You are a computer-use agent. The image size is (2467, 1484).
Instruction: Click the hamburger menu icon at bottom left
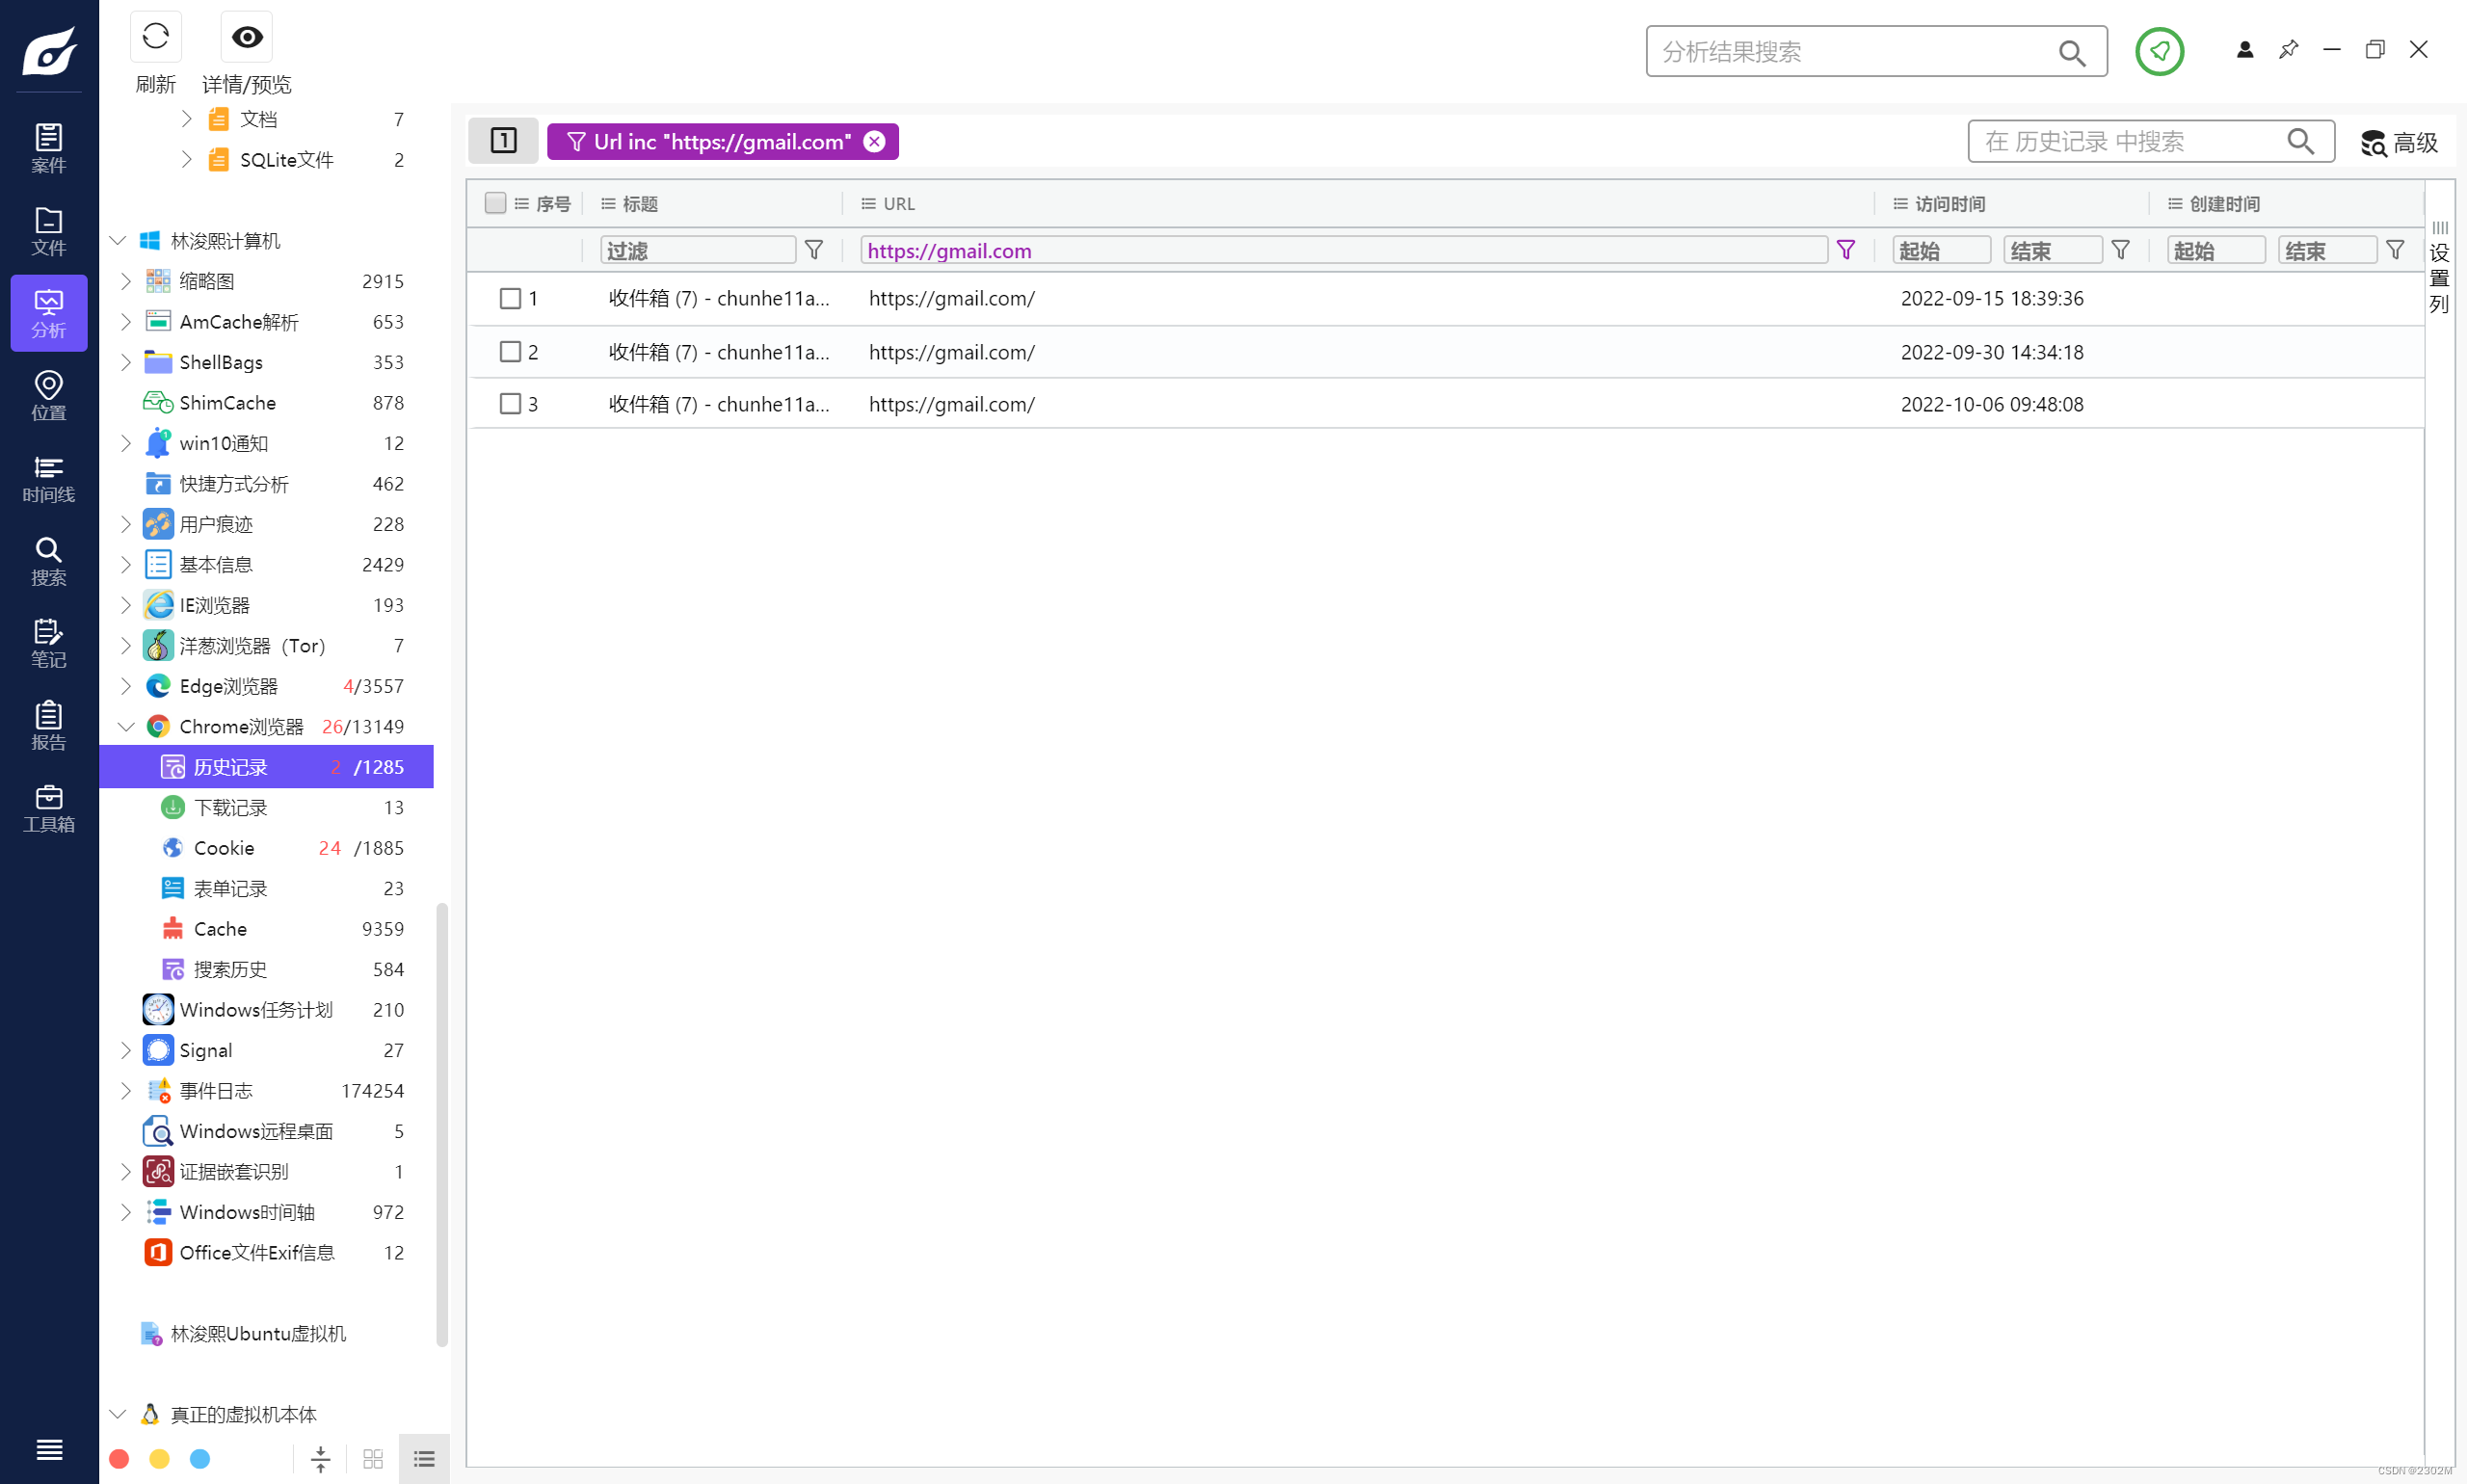point(48,1449)
